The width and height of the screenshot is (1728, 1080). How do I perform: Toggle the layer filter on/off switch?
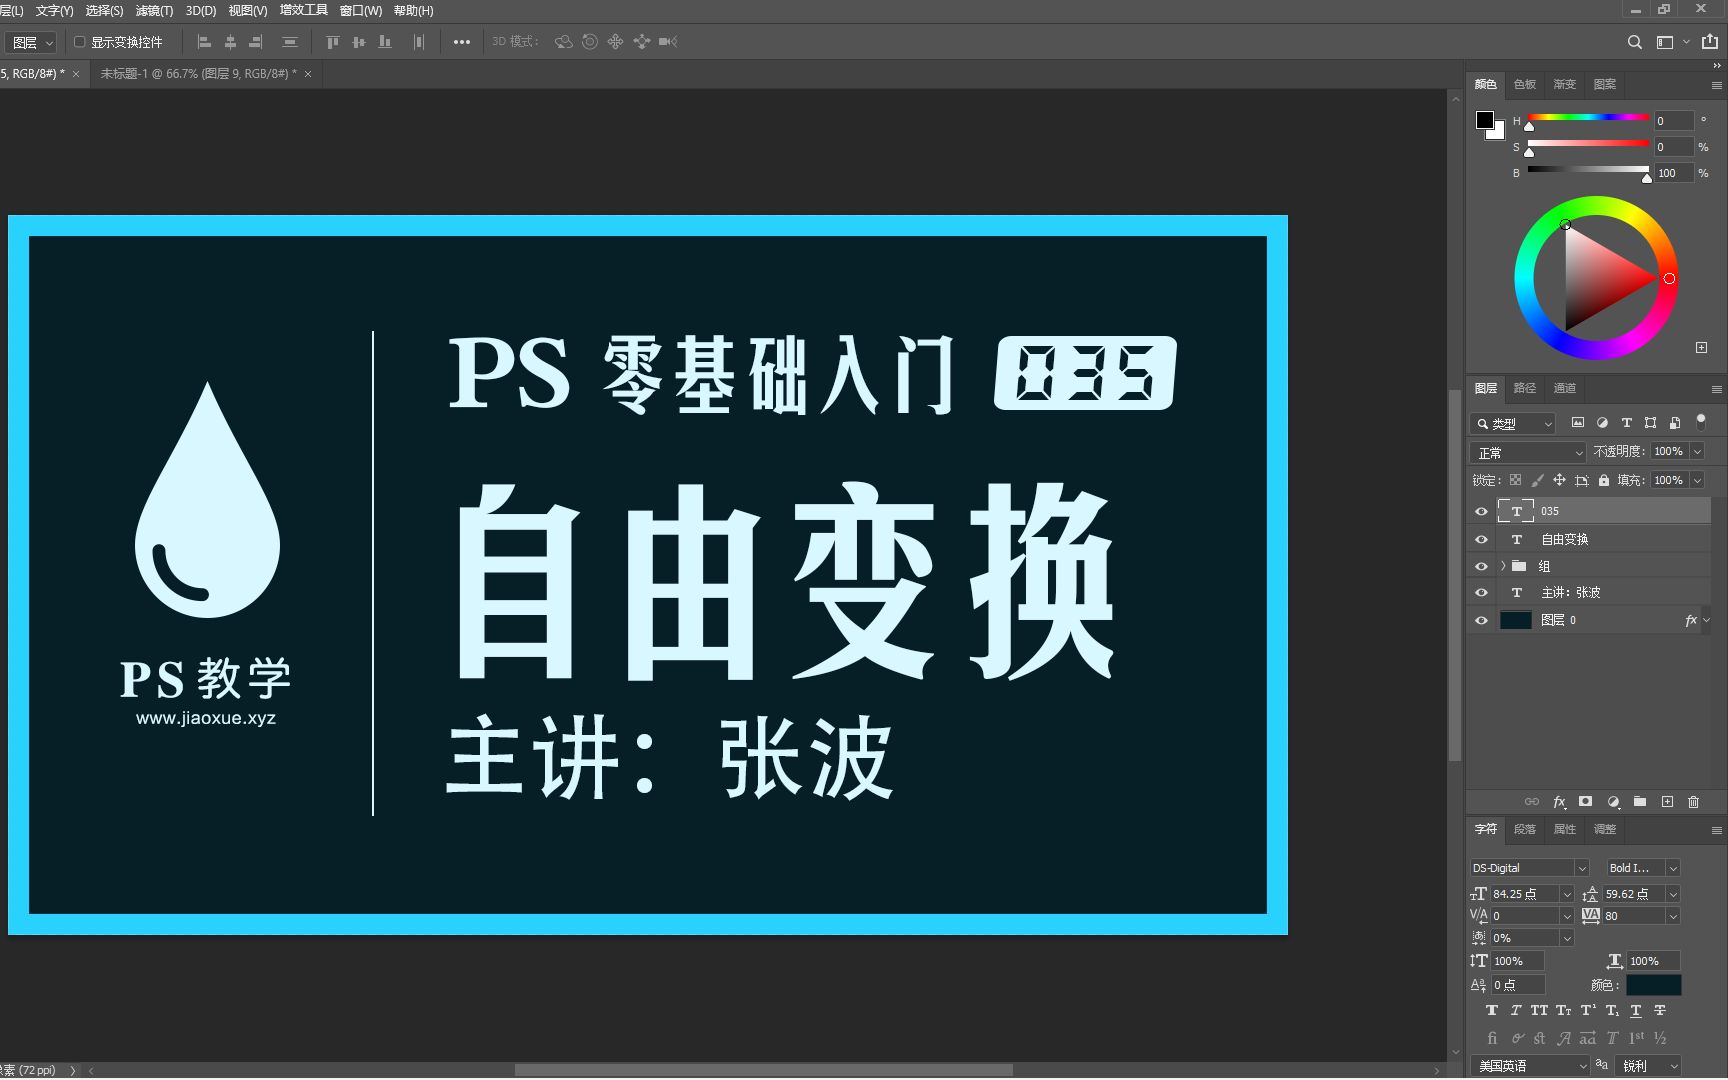(1701, 421)
